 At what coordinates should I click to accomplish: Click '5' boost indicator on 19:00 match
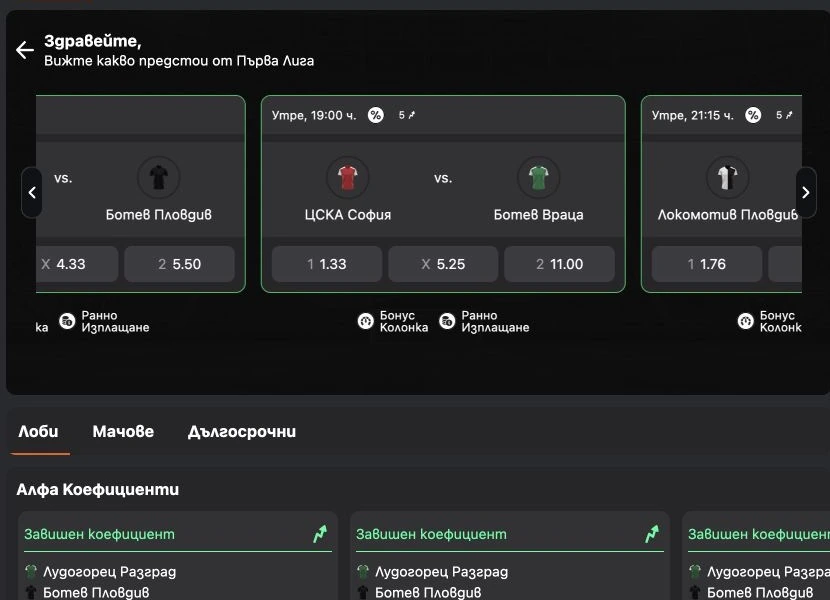tap(407, 115)
